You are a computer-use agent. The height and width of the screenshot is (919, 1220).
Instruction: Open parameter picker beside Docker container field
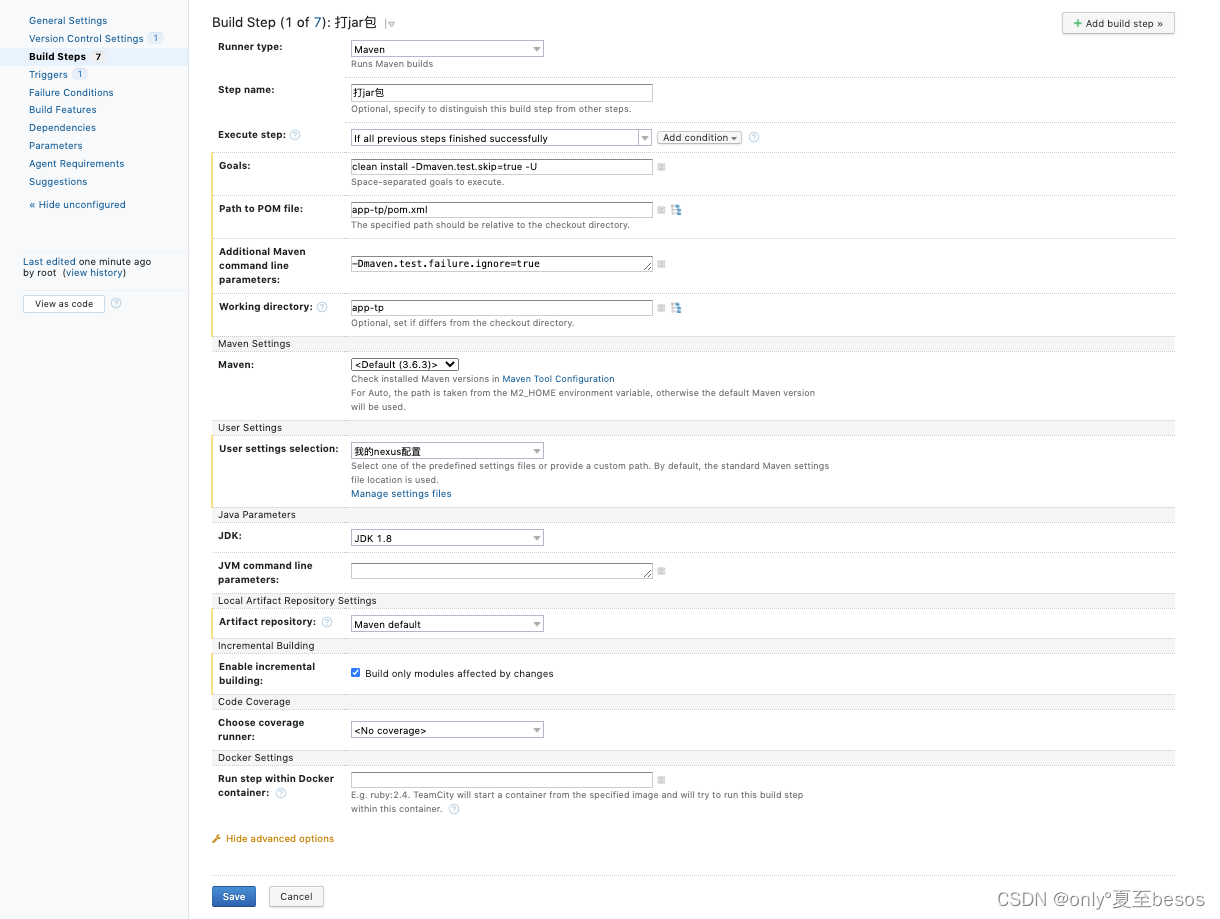[x=661, y=780]
